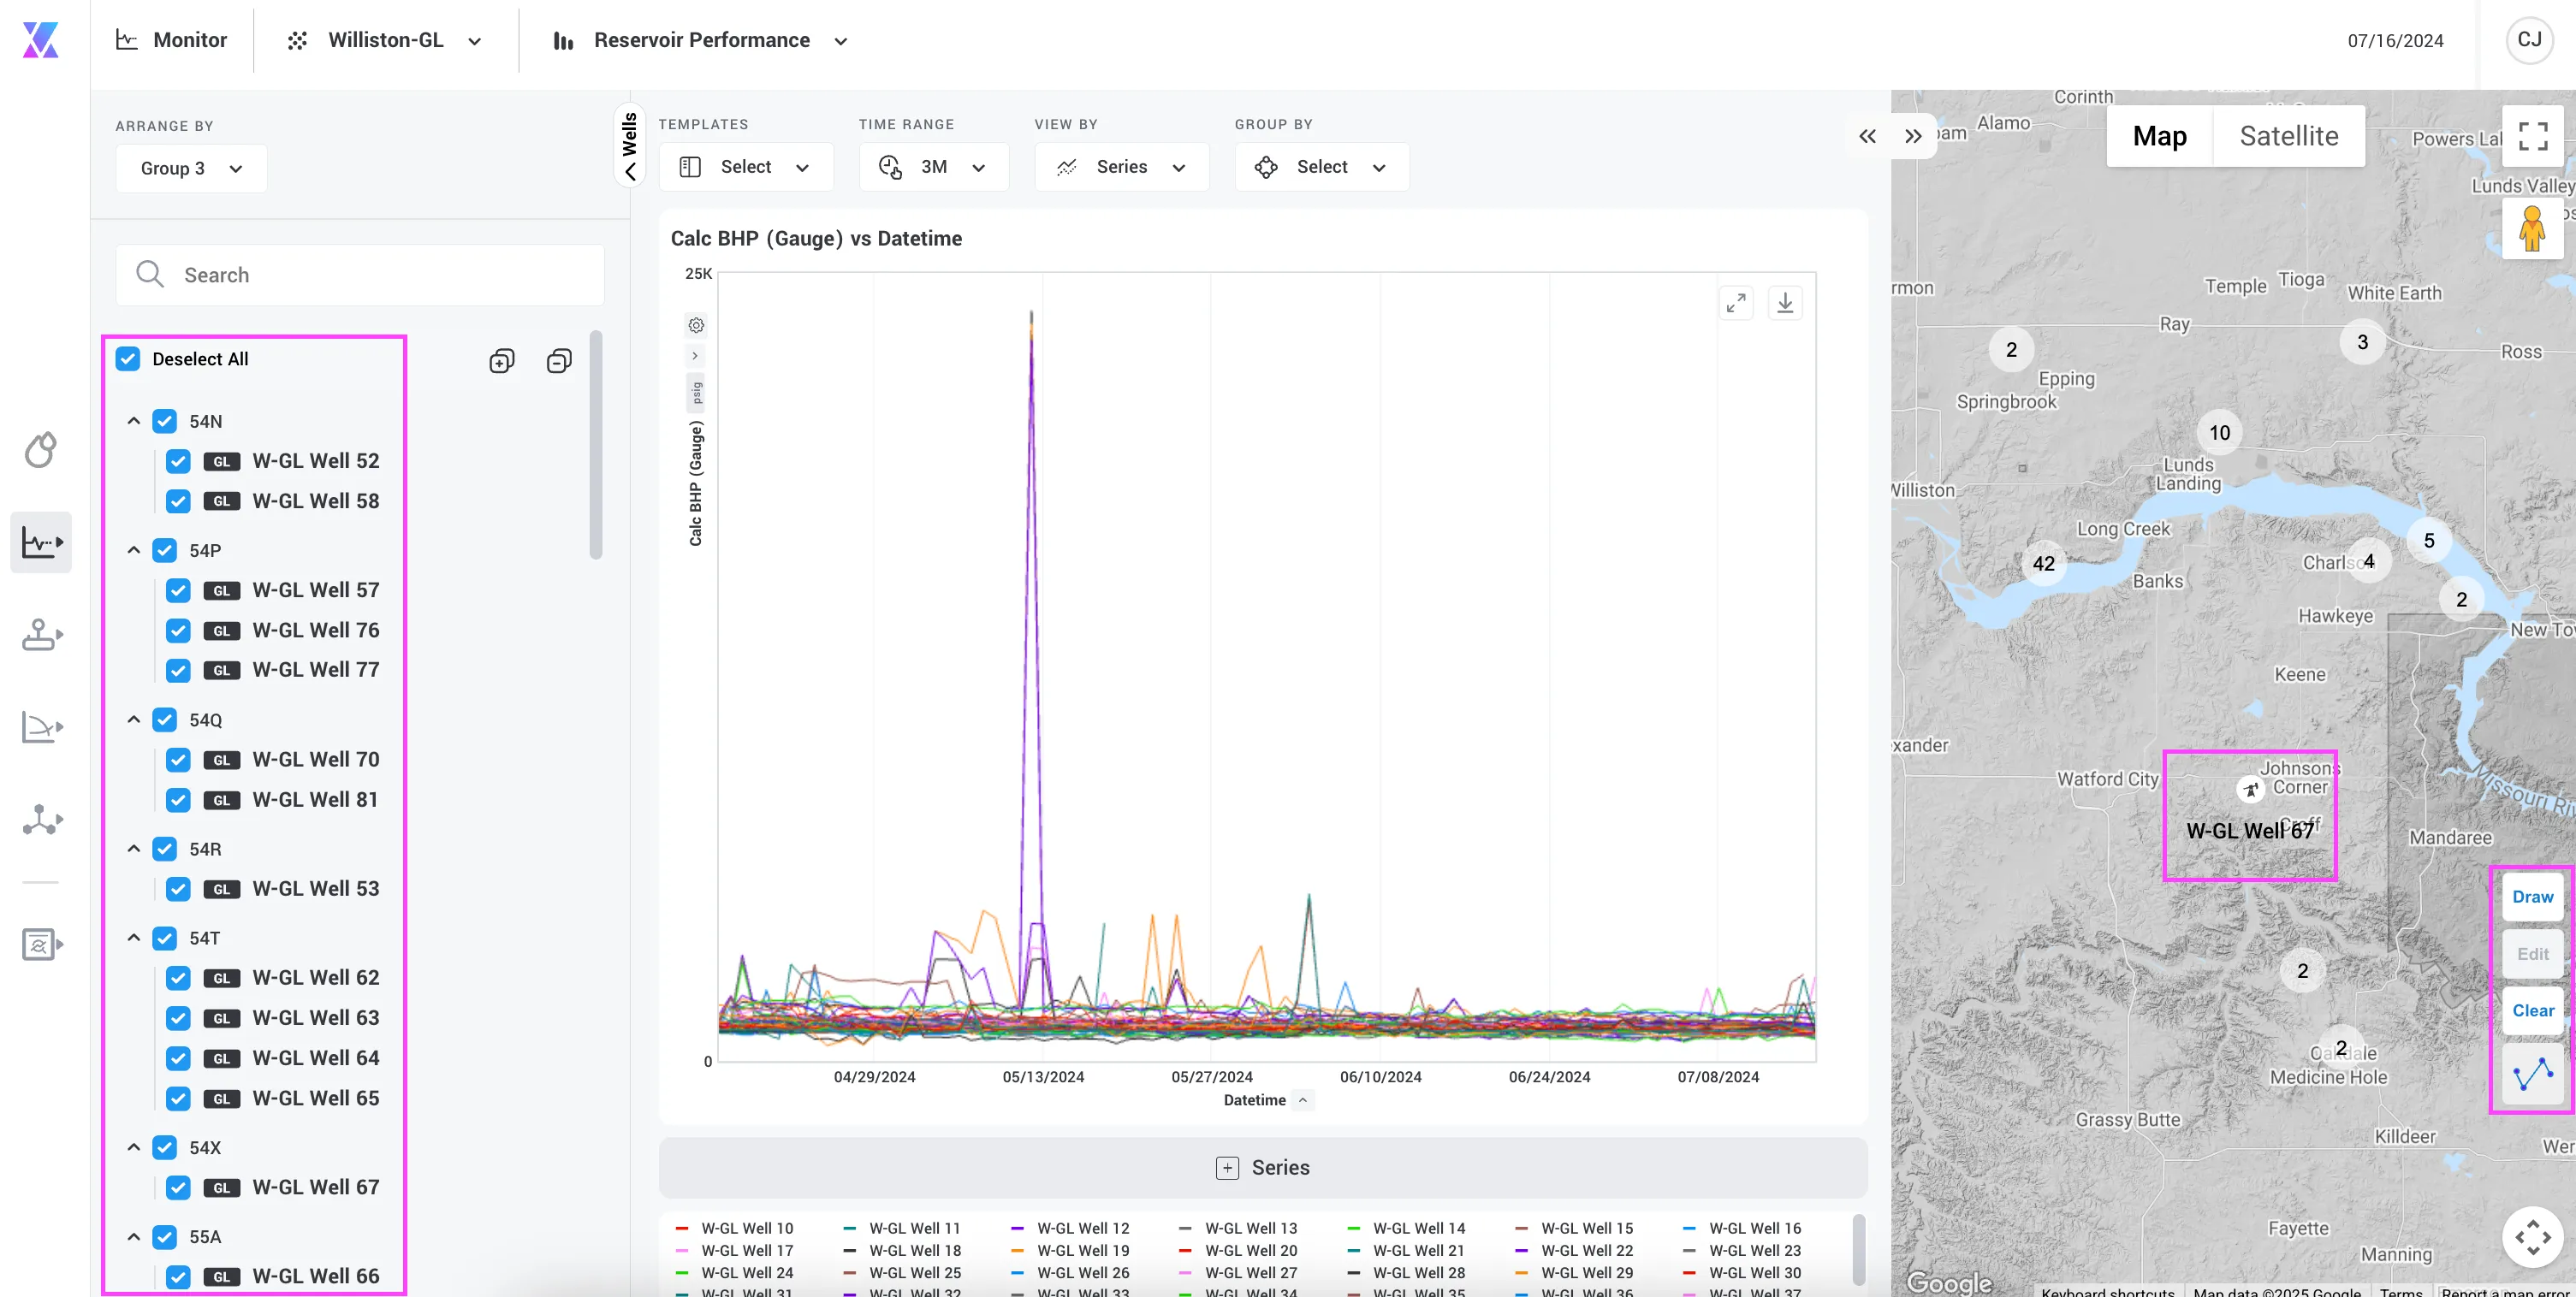
Task: Collapse the 54N group
Action: (x=133, y=421)
